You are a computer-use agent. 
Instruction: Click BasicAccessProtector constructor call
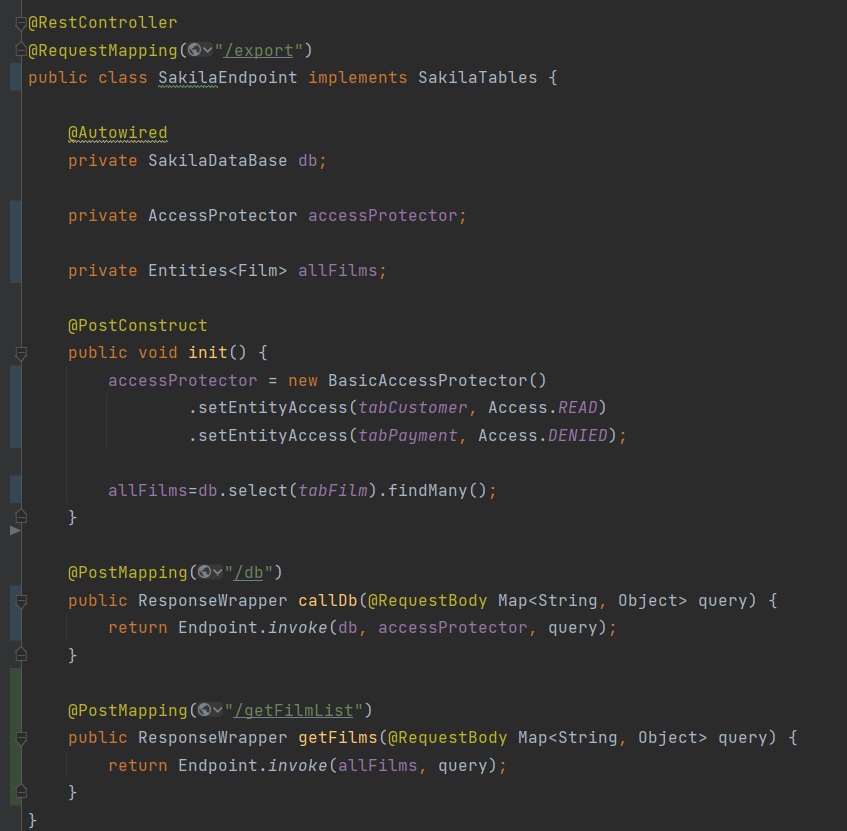pyautogui.click(x=437, y=380)
